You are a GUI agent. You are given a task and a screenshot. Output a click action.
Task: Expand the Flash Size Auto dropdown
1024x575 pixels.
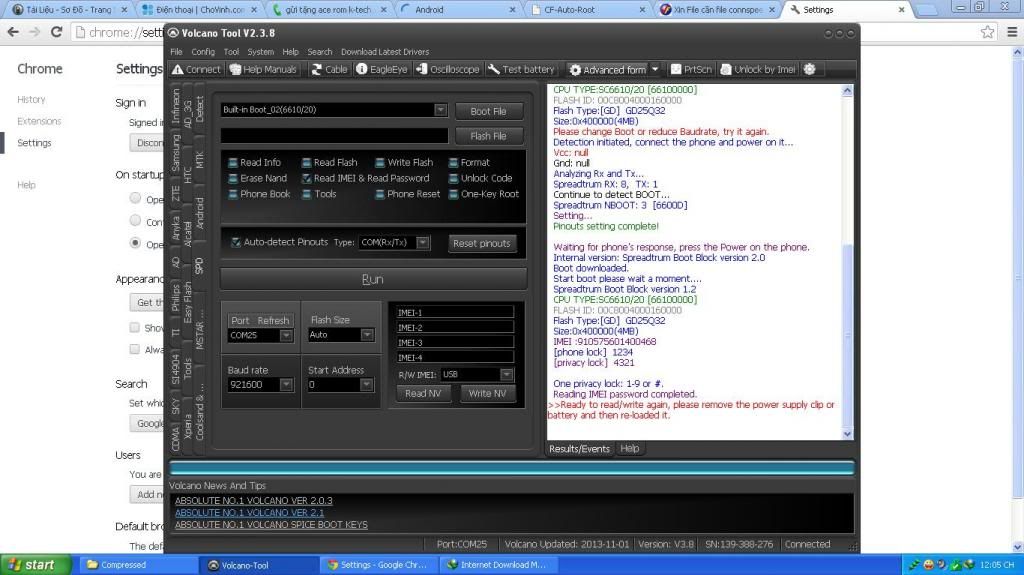click(367, 335)
